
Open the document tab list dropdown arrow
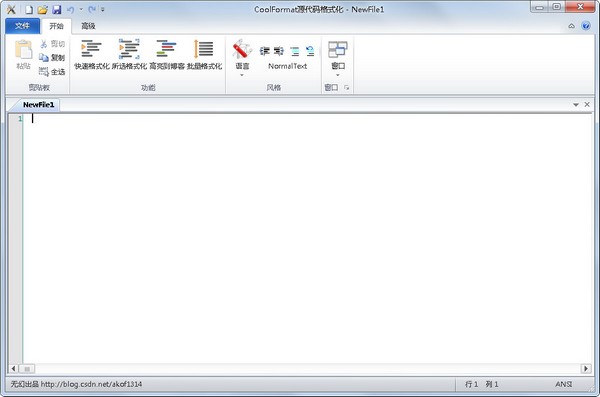pyautogui.click(x=576, y=105)
